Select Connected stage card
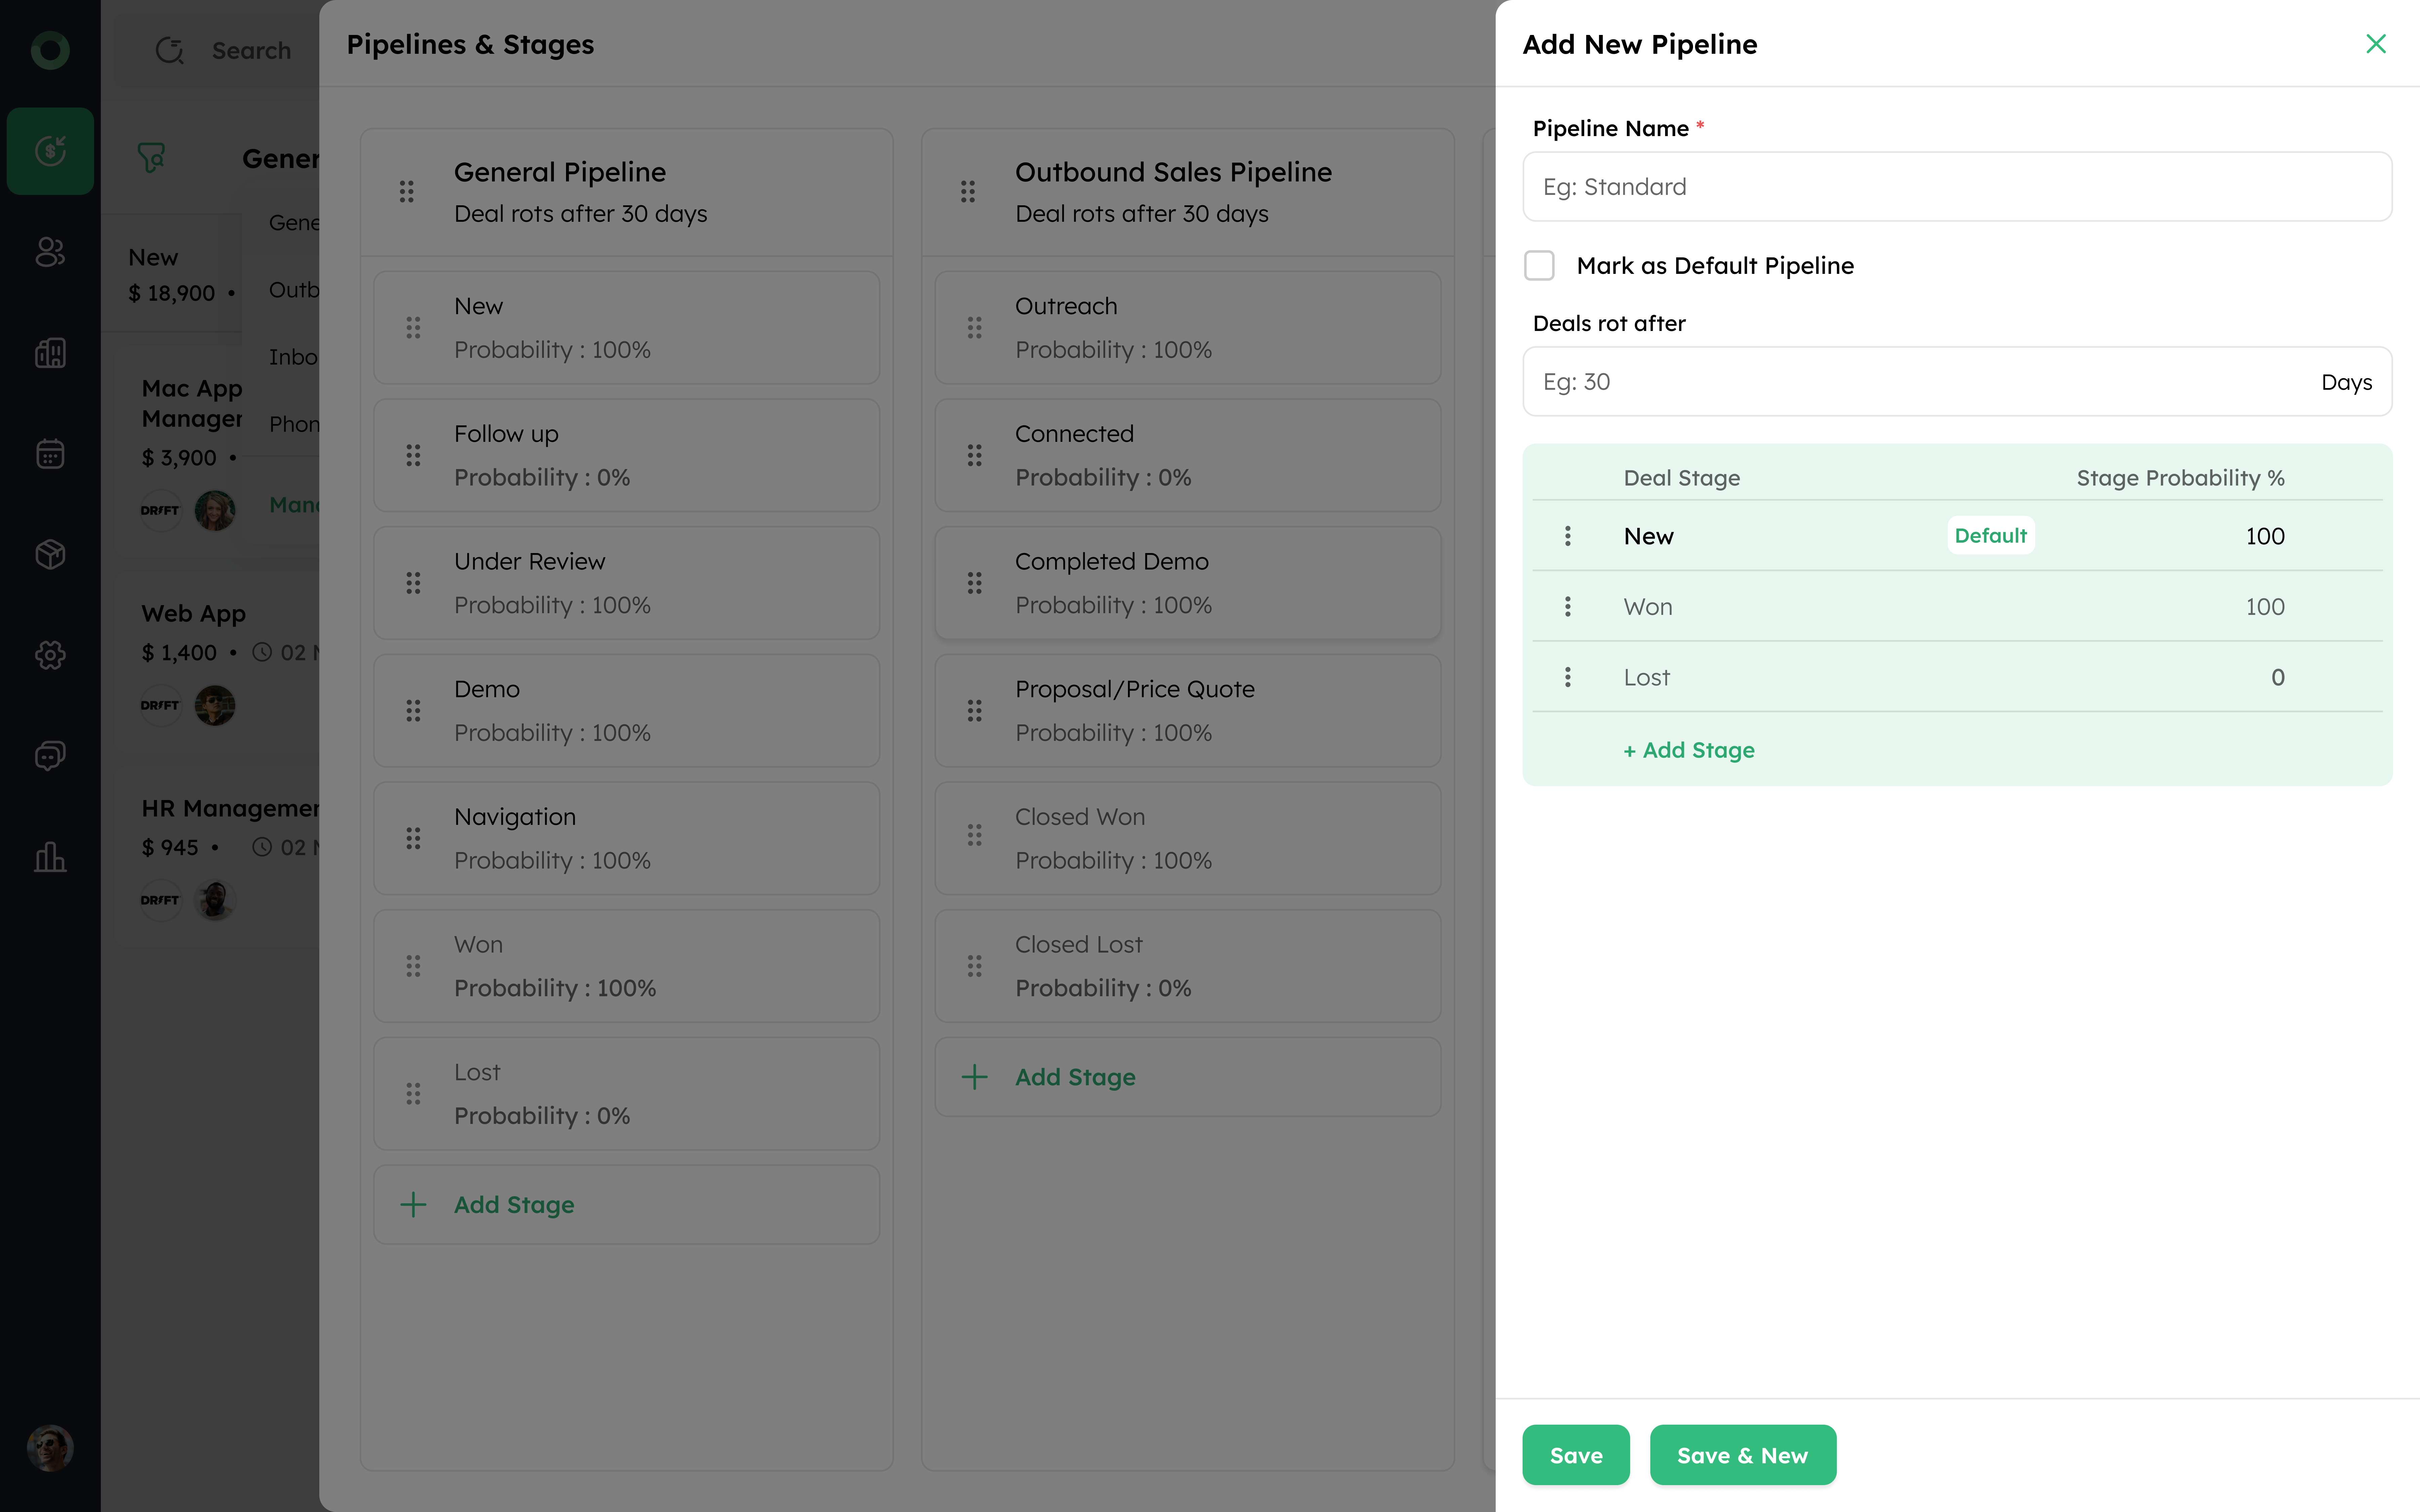Viewport: 2420px width, 1512px height. [x=1188, y=456]
